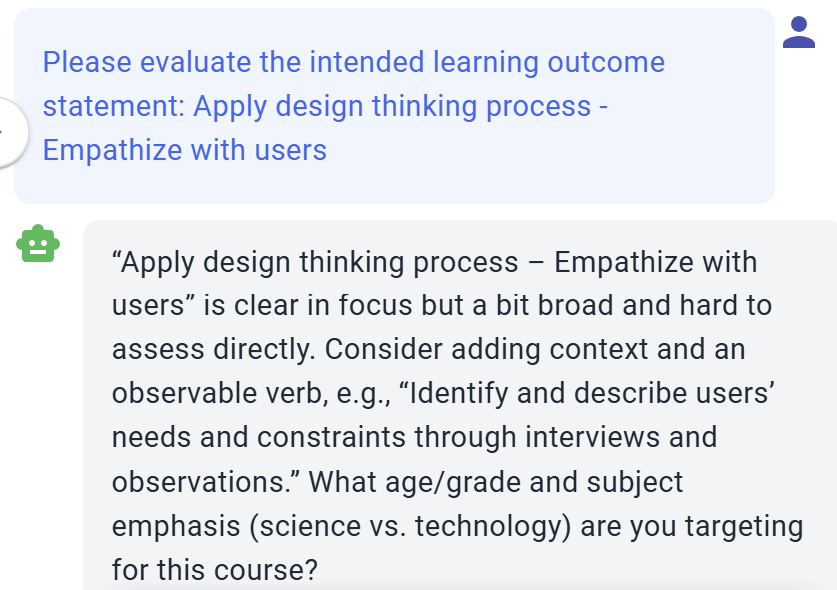
Task: Click the question "What age/grade and subject"
Action: point(495,482)
